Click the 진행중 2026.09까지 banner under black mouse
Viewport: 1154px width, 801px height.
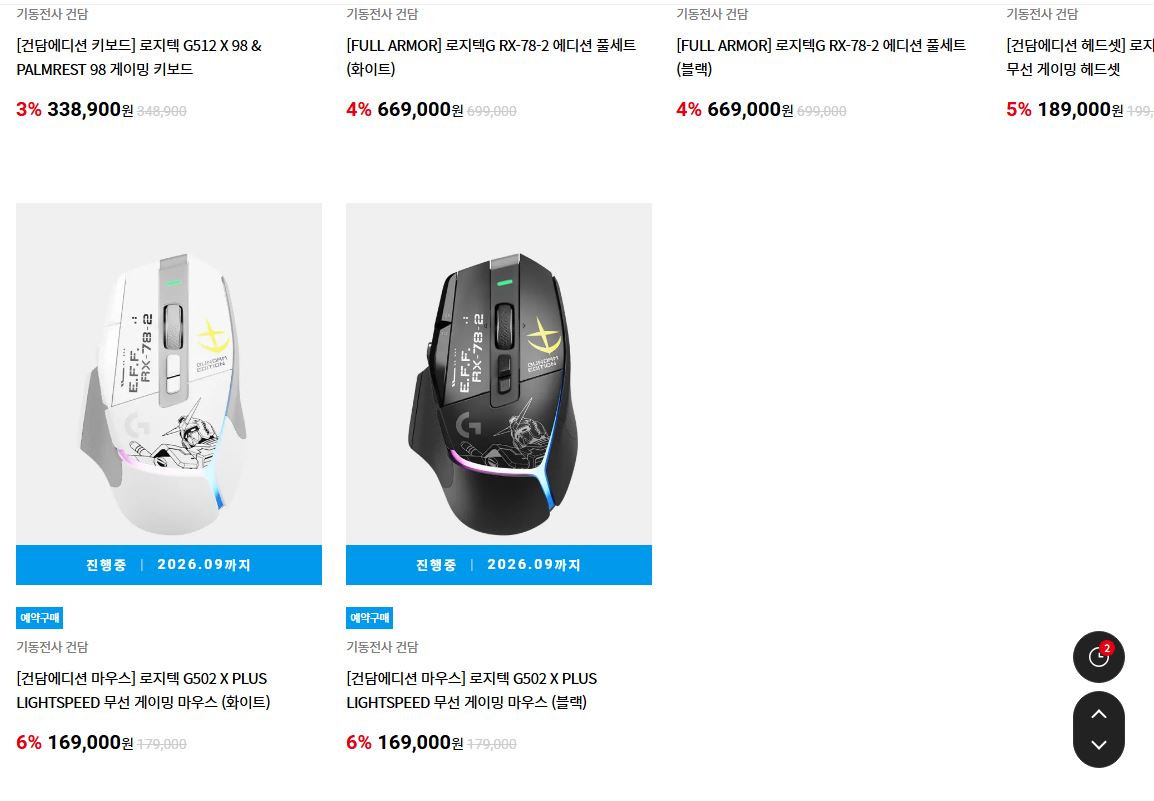tap(498, 565)
